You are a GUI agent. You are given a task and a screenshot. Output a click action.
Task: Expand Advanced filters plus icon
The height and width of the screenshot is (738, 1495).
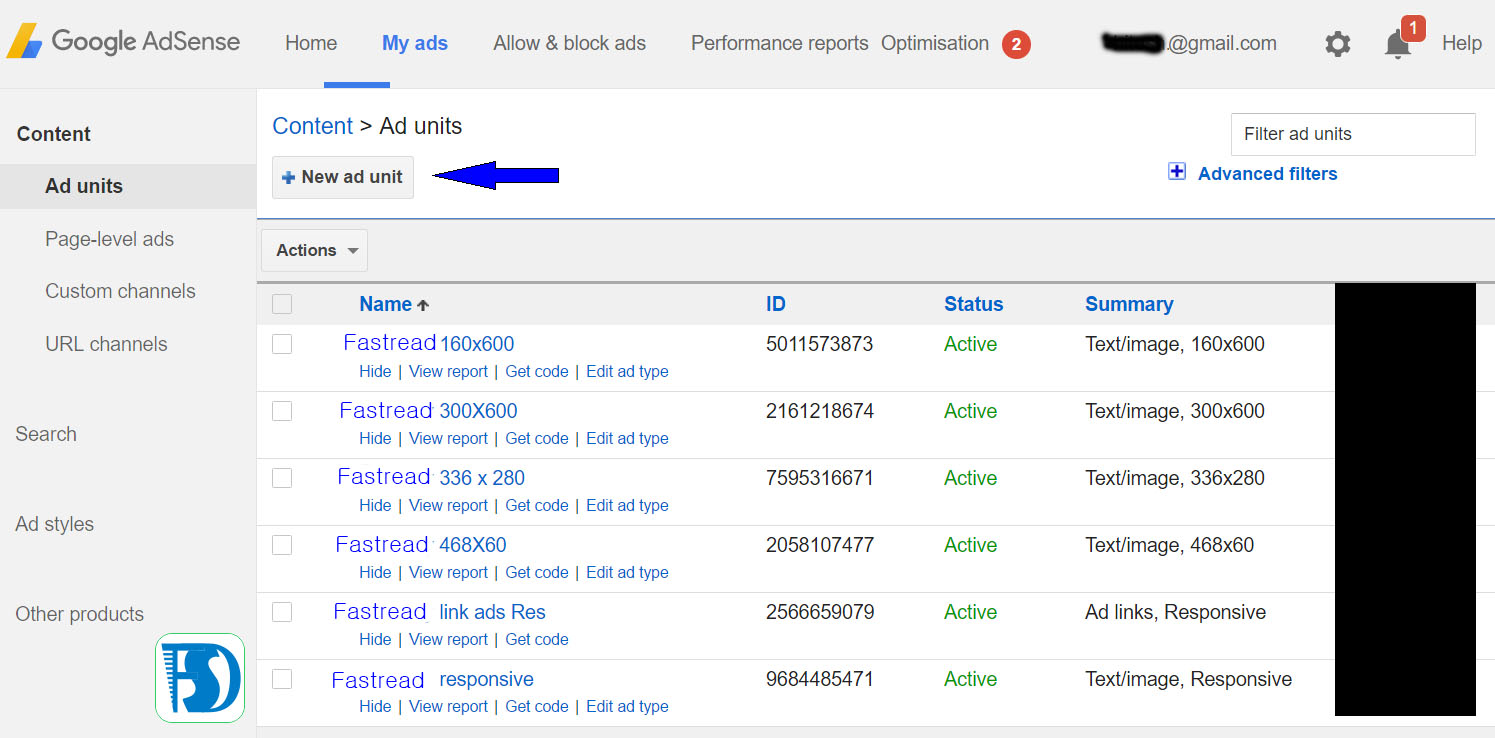pos(1177,172)
